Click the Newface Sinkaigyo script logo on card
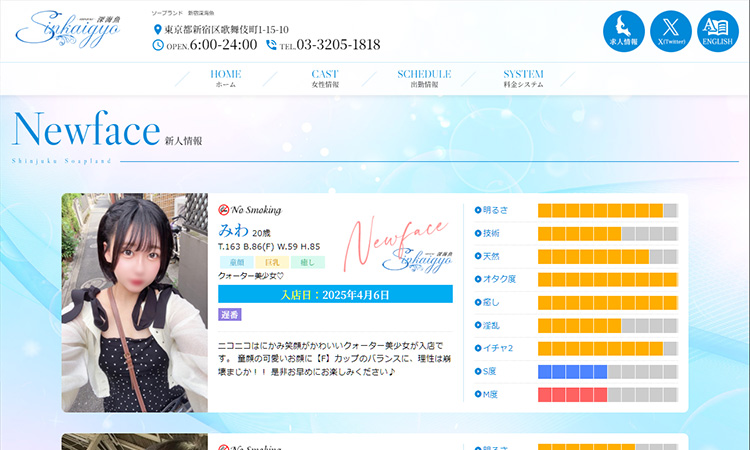 pos(398,246)
